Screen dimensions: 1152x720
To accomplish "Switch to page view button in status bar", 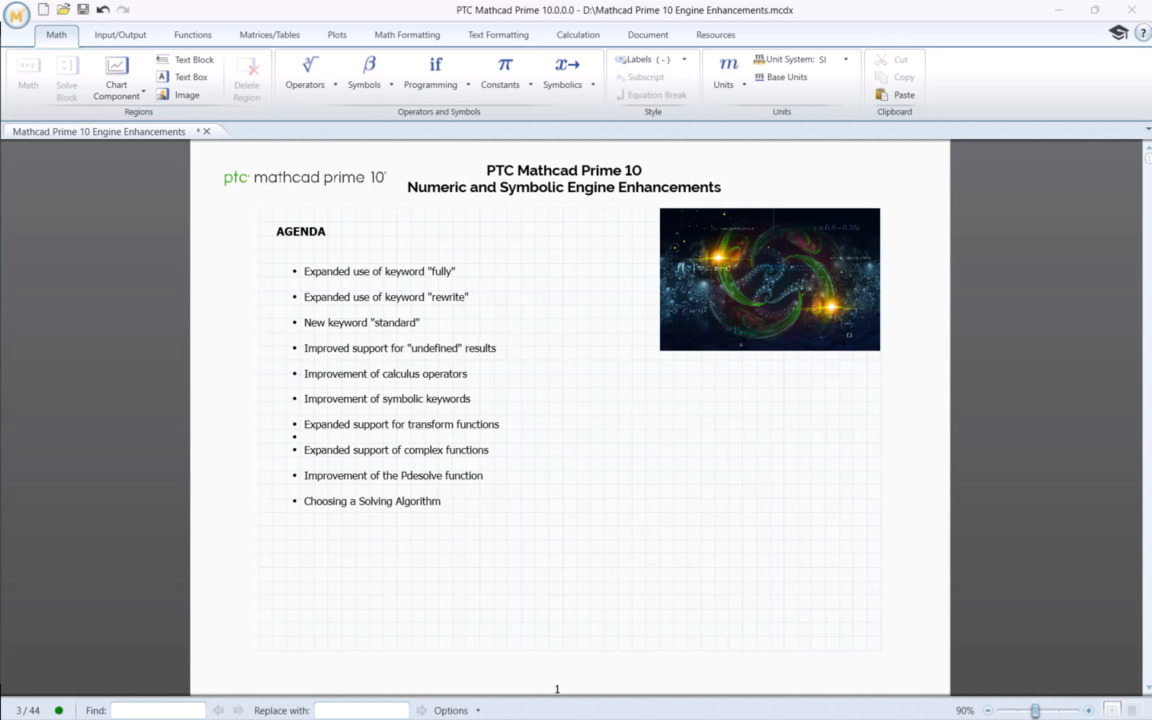I will [1111, 710].
